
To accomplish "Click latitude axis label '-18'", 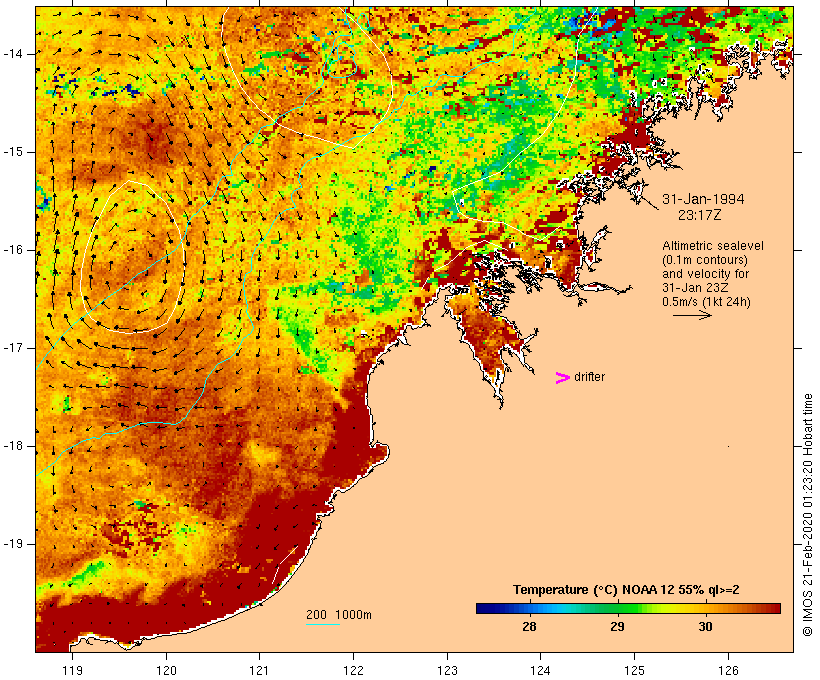I will click(x=13, y=446).
